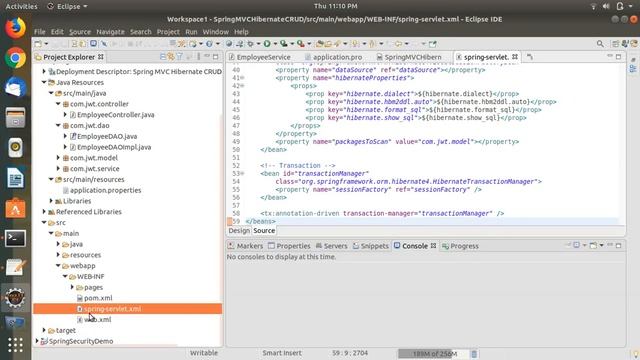Click the Debug bug icon in toolbar
The width and height of the screenshot is (640, 360).
coord(250,44)
